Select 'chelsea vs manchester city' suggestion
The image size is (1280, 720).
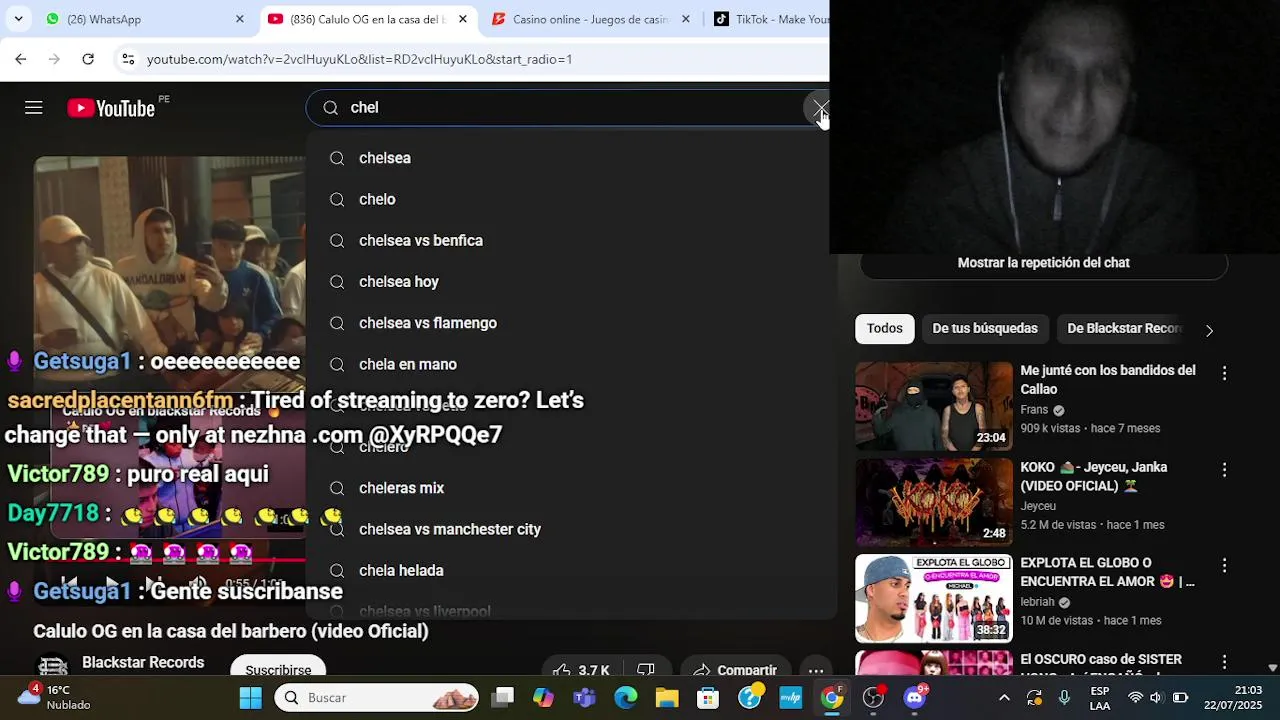tap(571, 529)
